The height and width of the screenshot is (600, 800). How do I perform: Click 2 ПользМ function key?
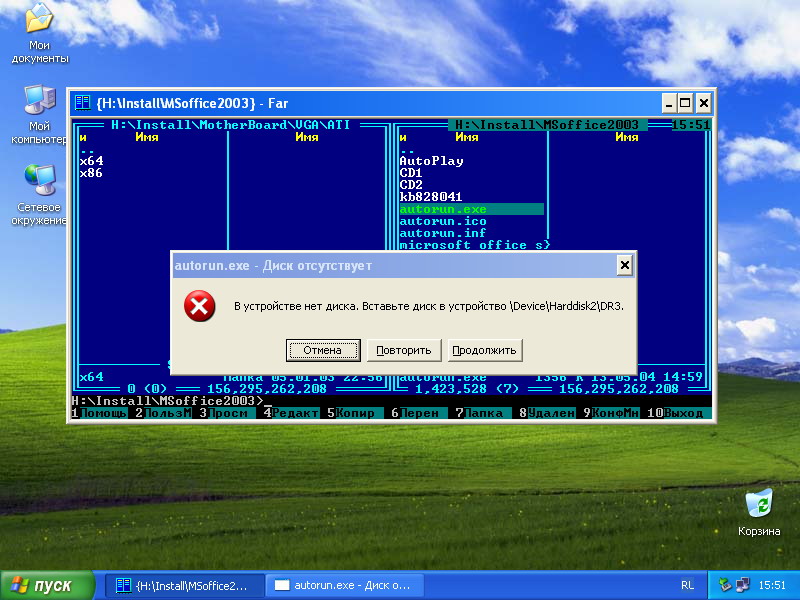click(x=163, y=413)
